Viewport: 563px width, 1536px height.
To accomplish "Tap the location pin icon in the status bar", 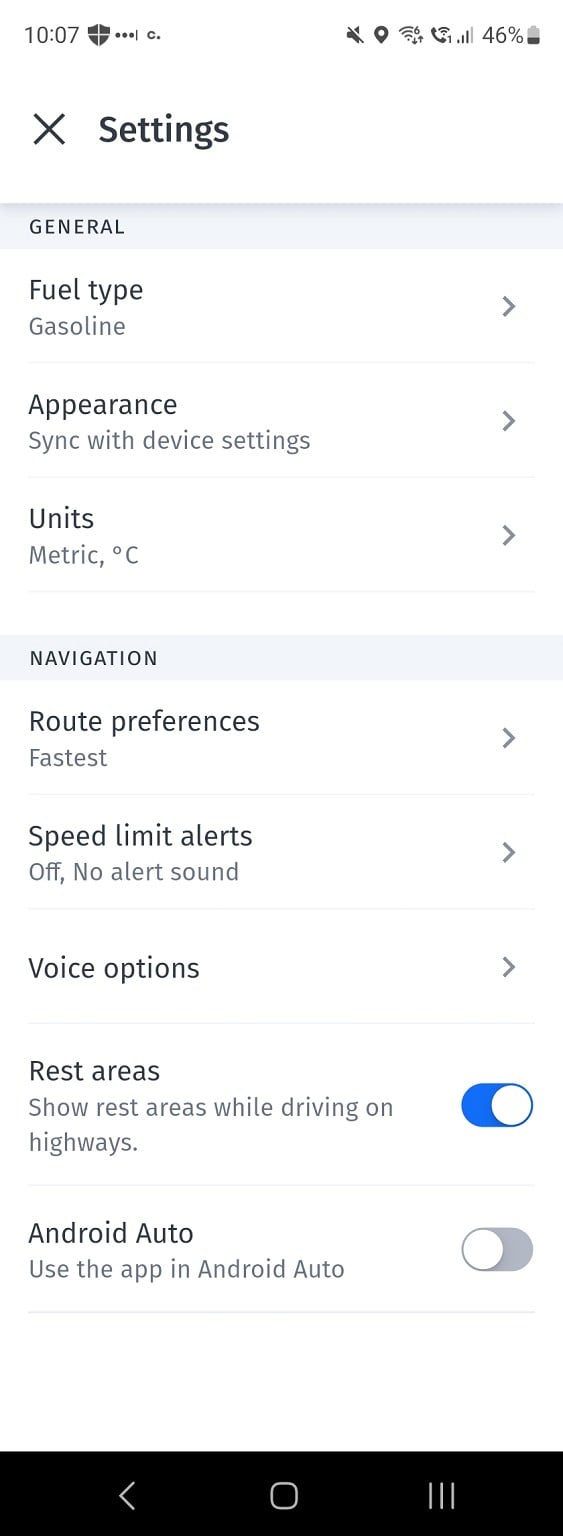I will (x=380, y=36).
